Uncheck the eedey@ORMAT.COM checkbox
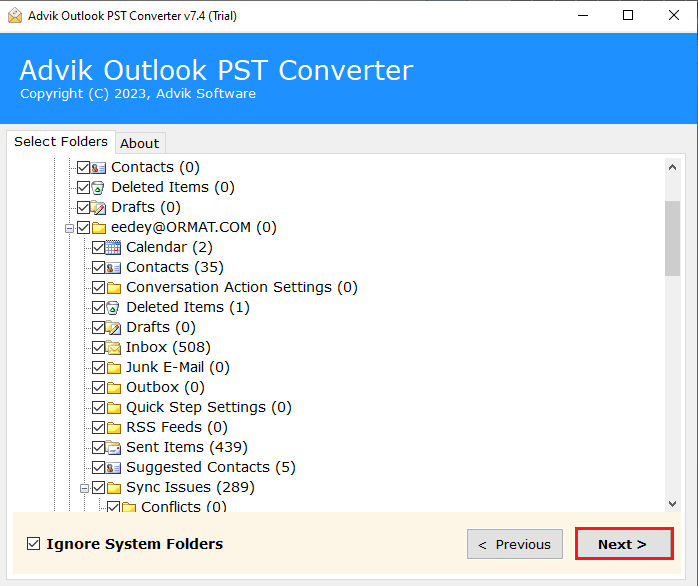This screenshot has width=698, height=586. tap(83, 228)
